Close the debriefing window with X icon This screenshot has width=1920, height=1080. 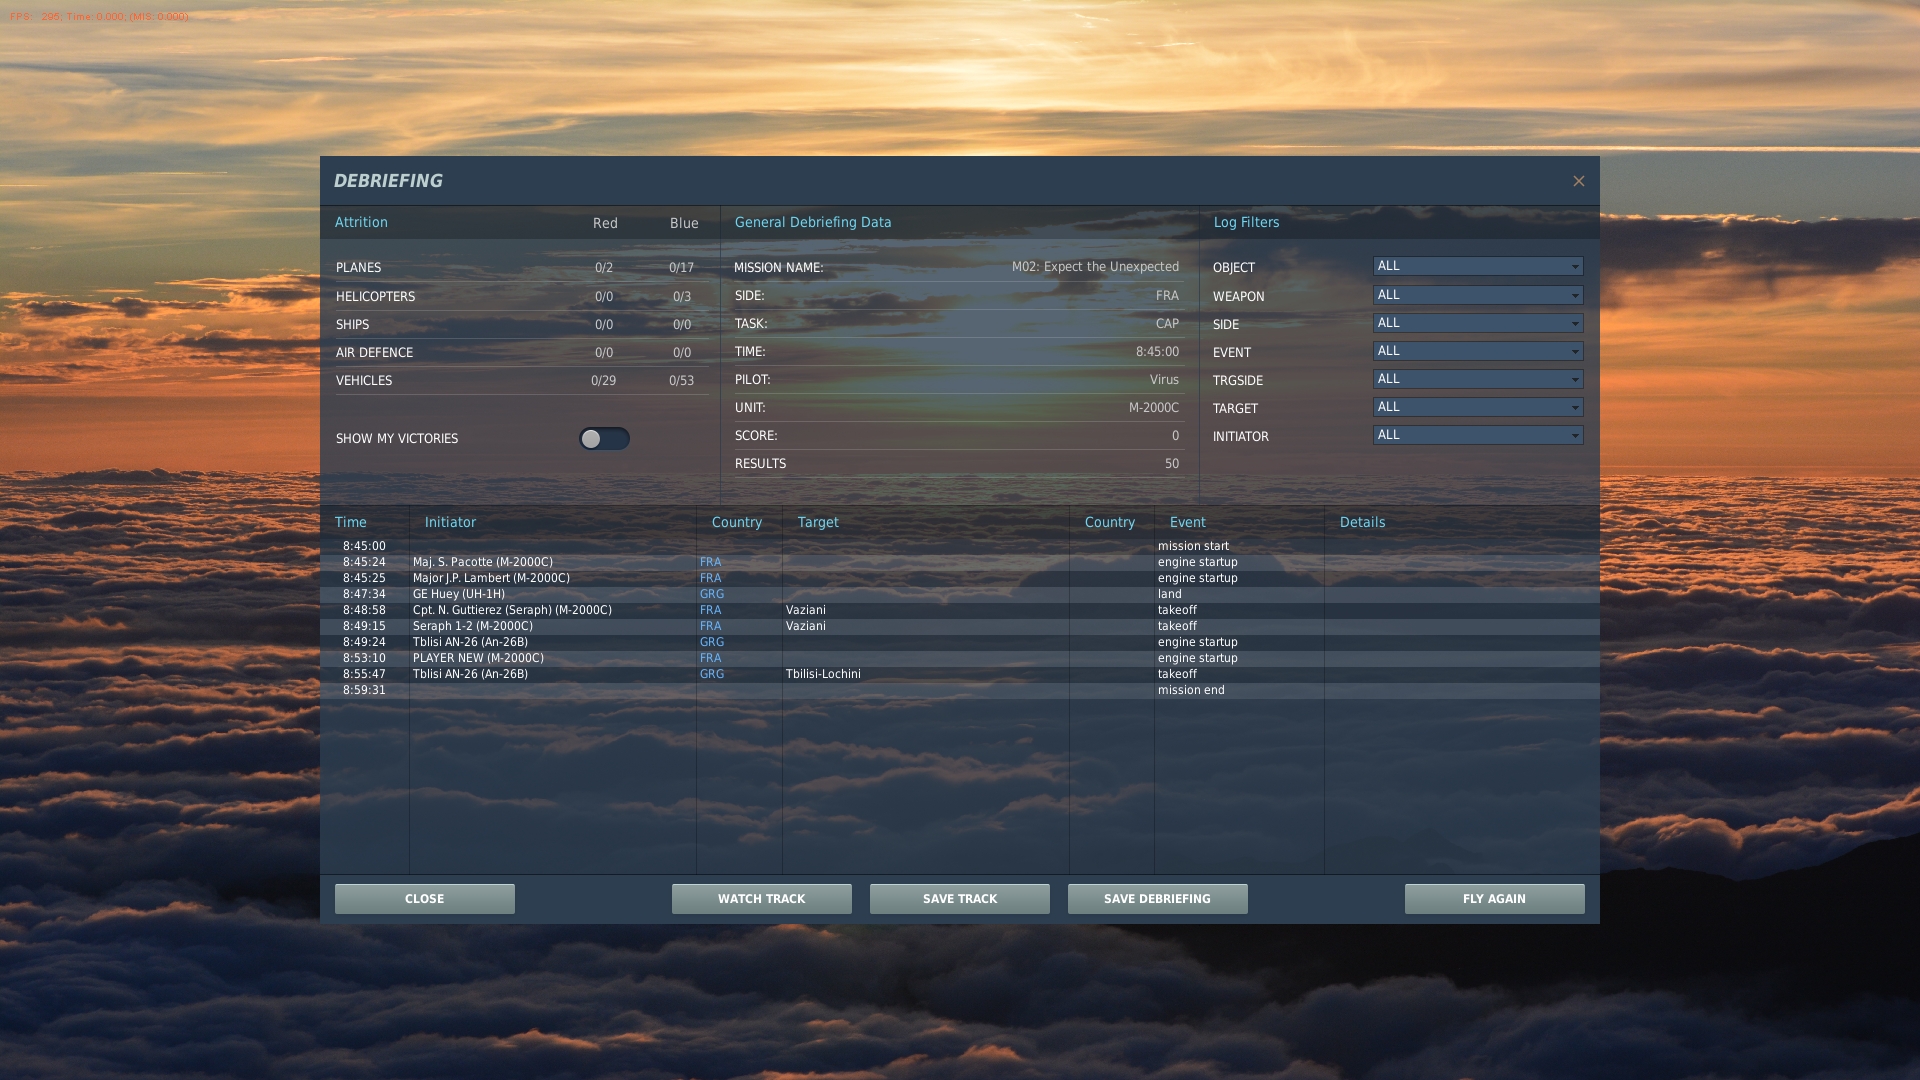point(1578,181)
